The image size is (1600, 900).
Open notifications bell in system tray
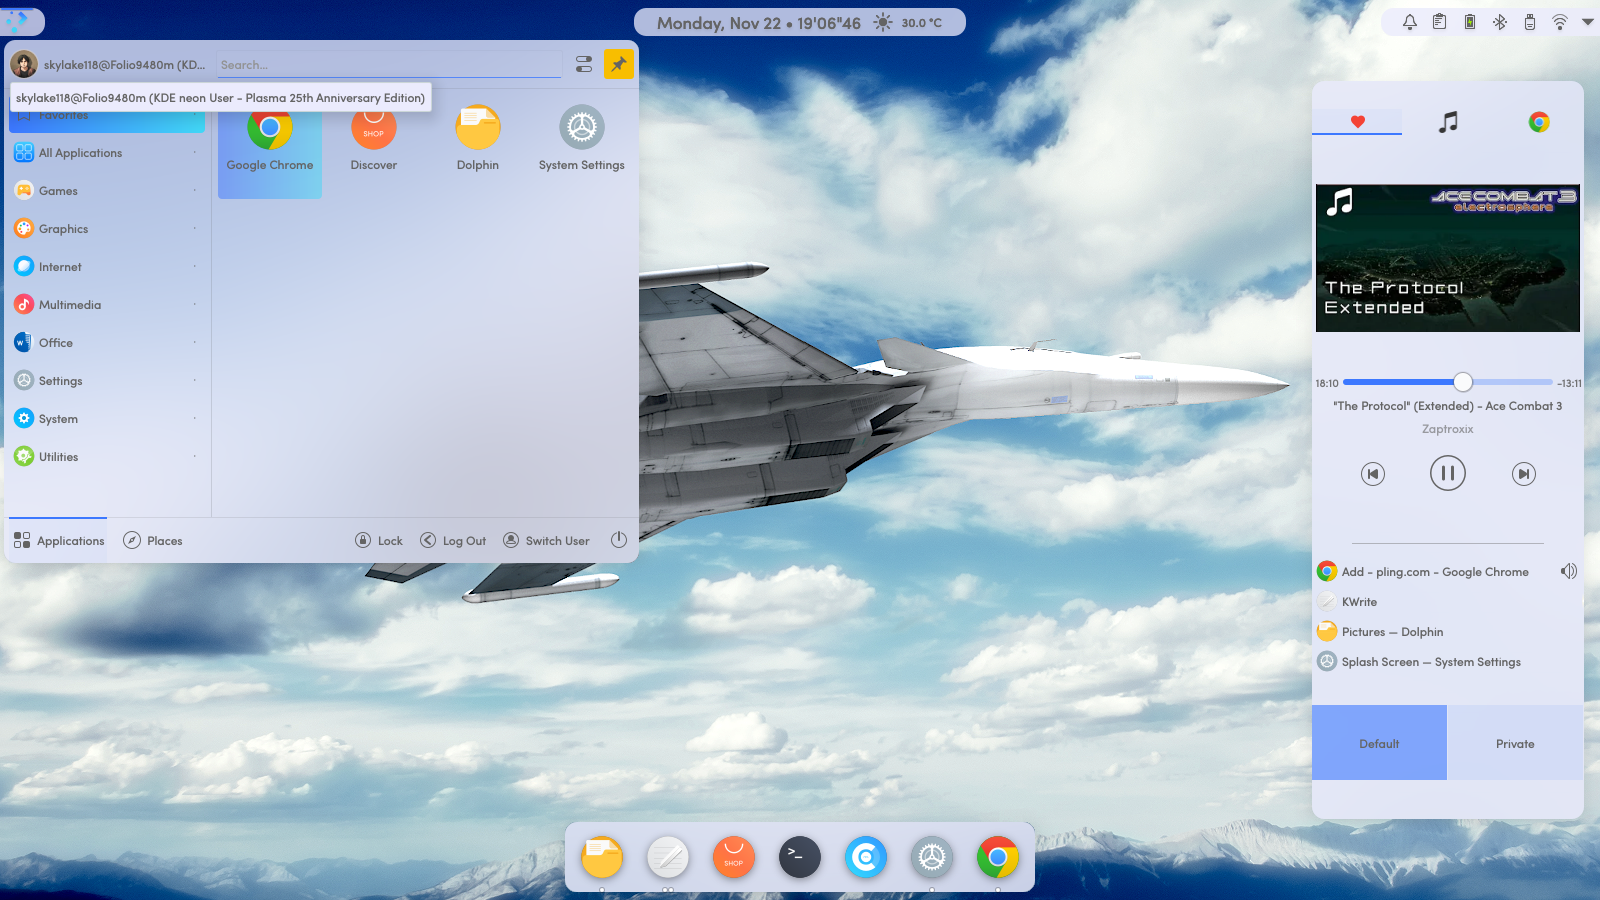[x=1410, y=22]
